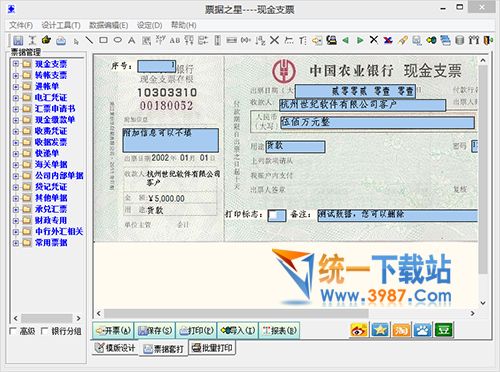Click the 开票(A) button

click(x=113, y=331)
